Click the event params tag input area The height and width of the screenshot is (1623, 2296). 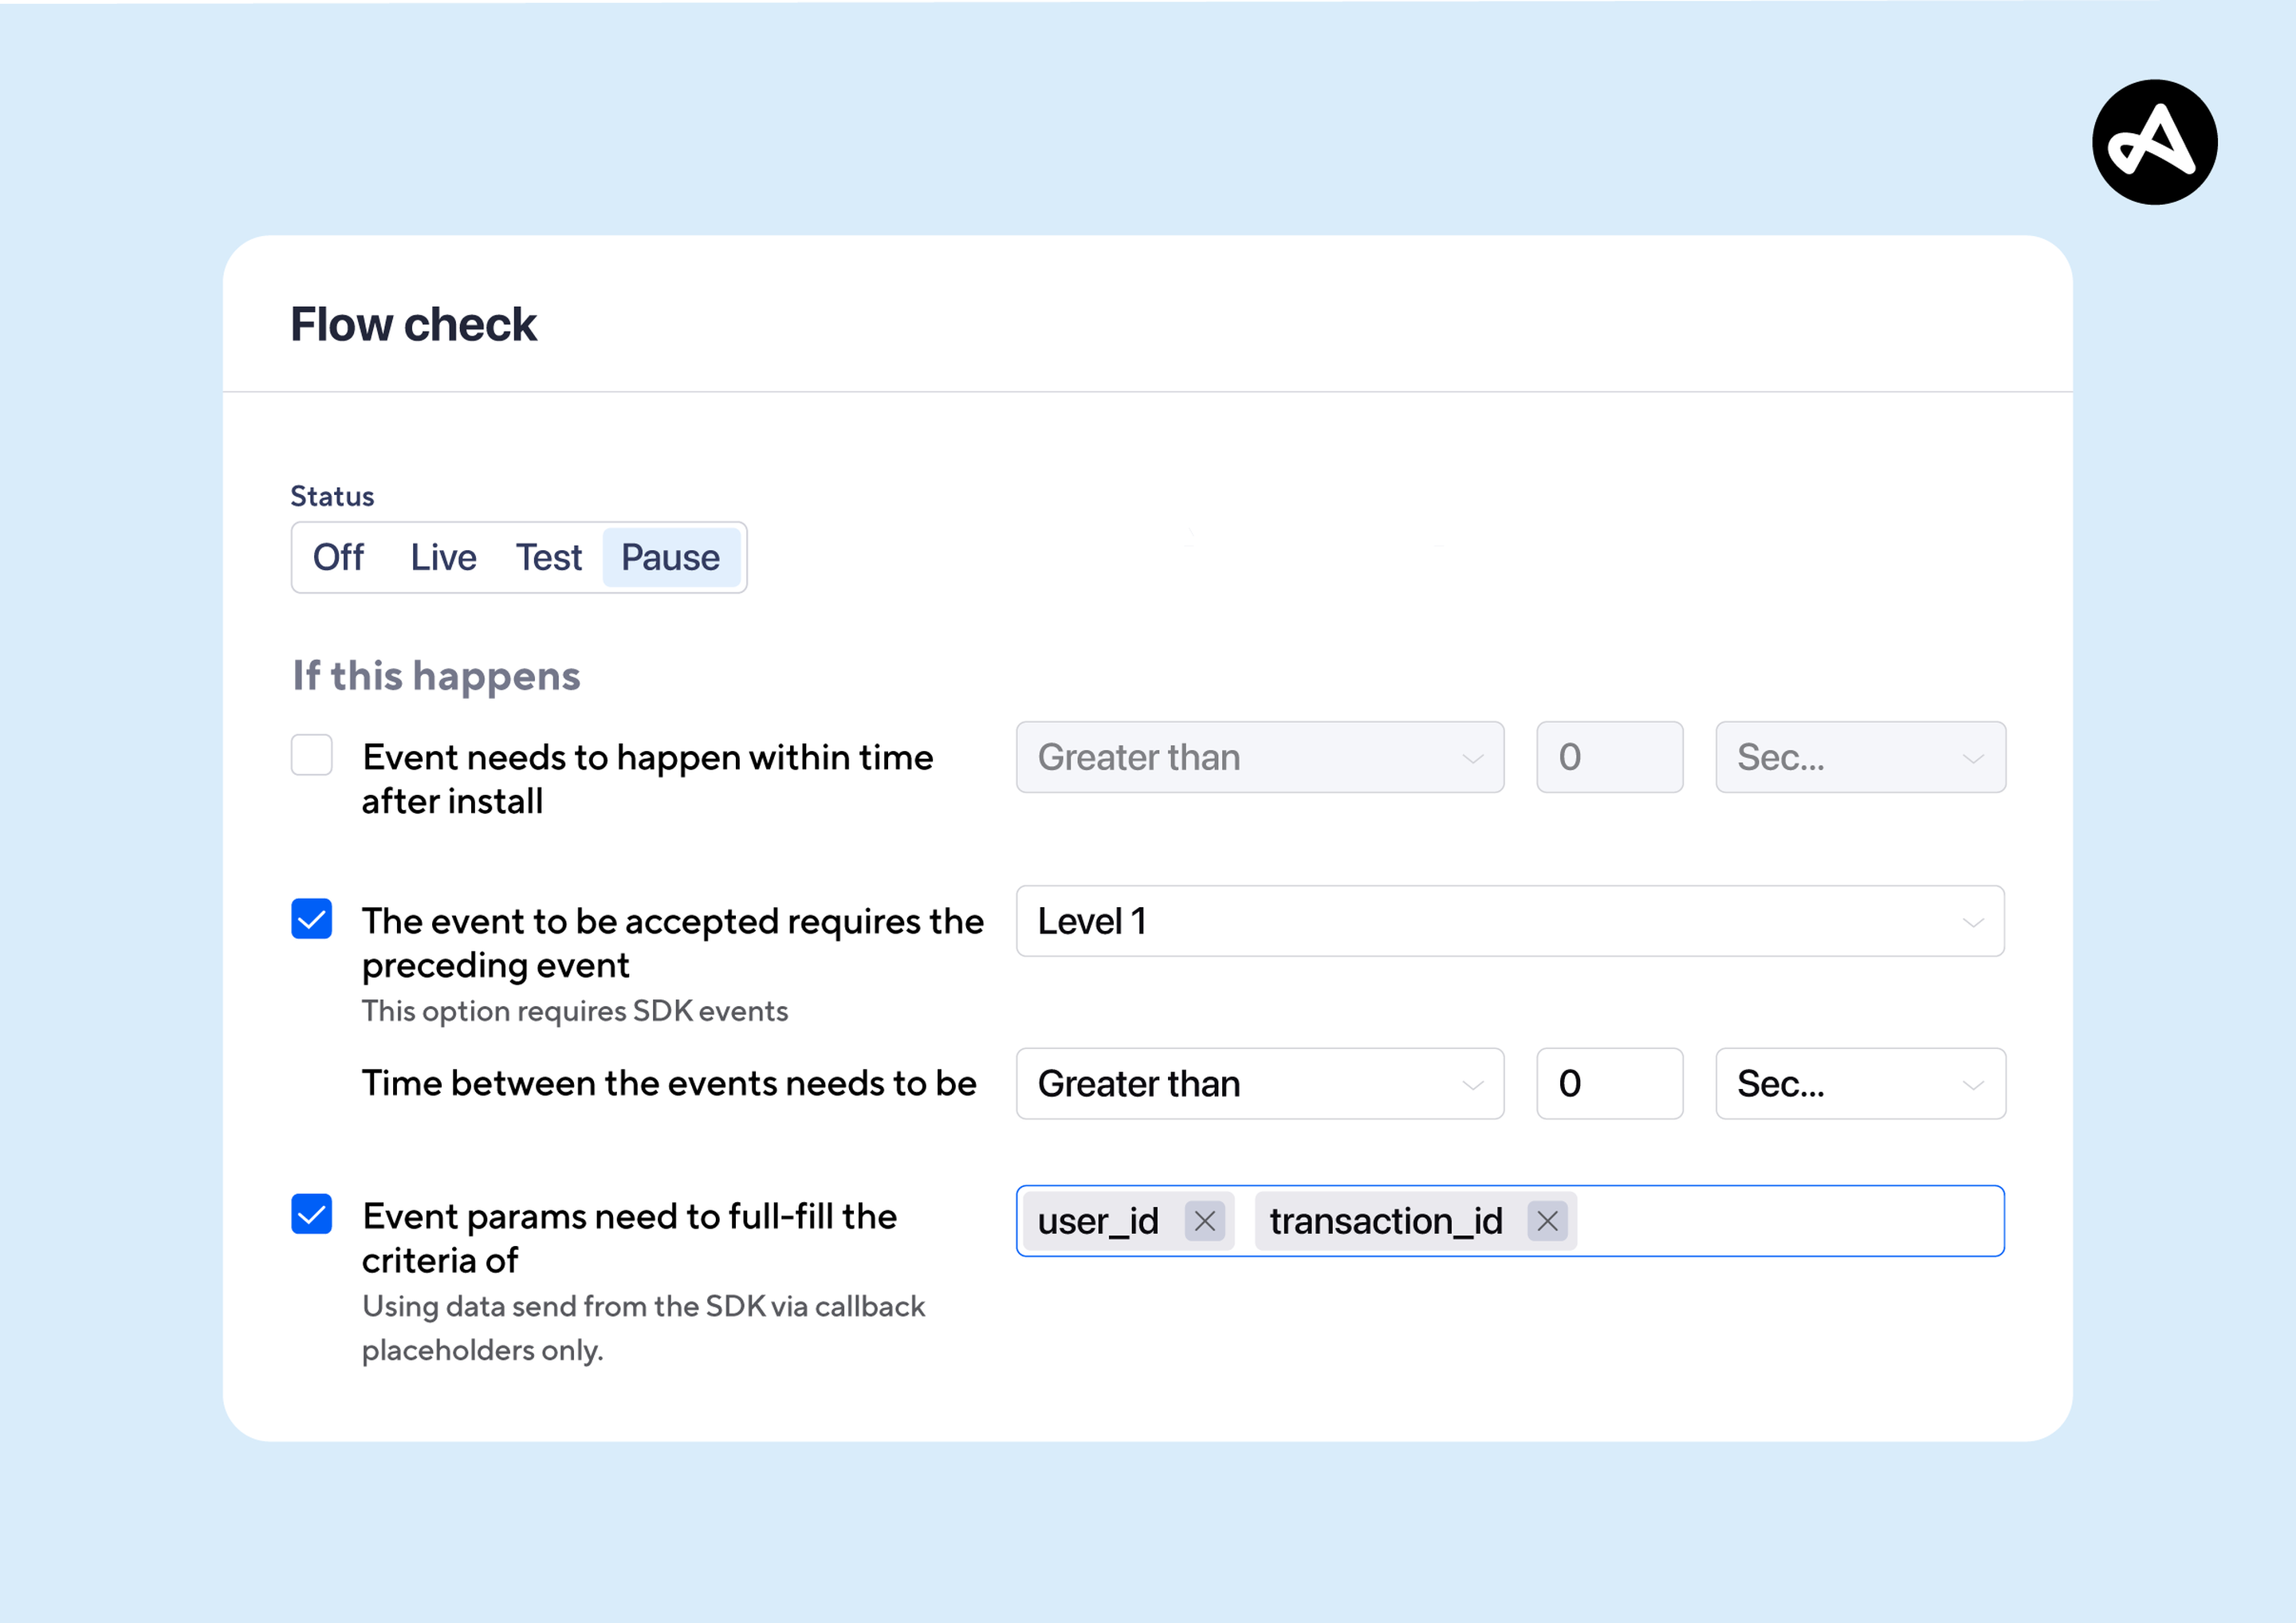[x=1780, y=1220]
